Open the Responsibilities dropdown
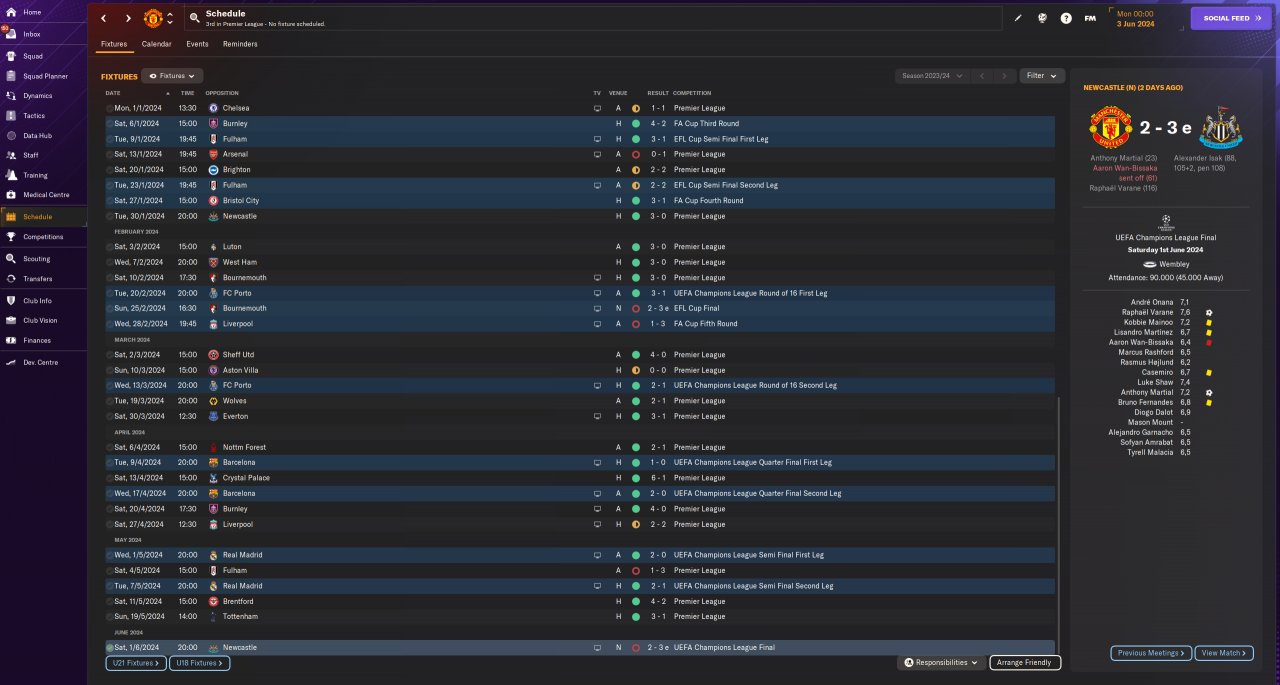 [x=940, y=662]
